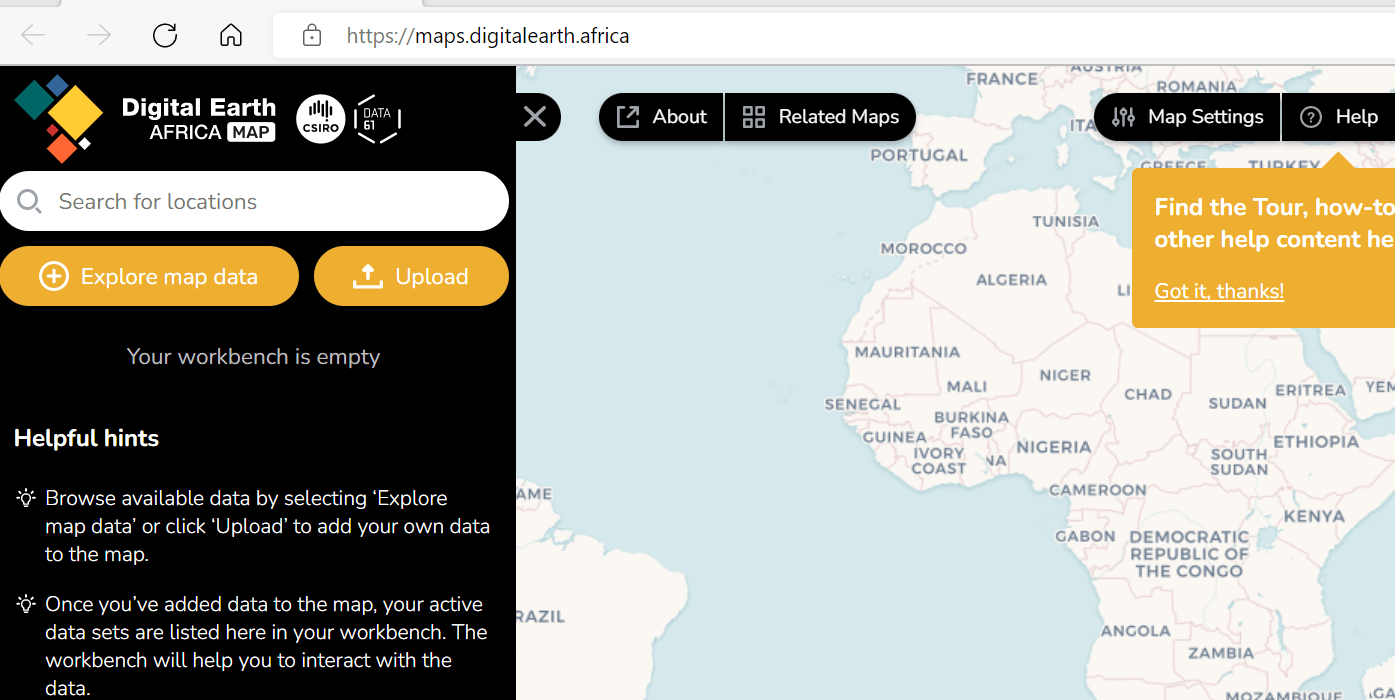Screen dimensions: 1395x700
Task: Open Related Maps menu
Action: tap(821, 117)
